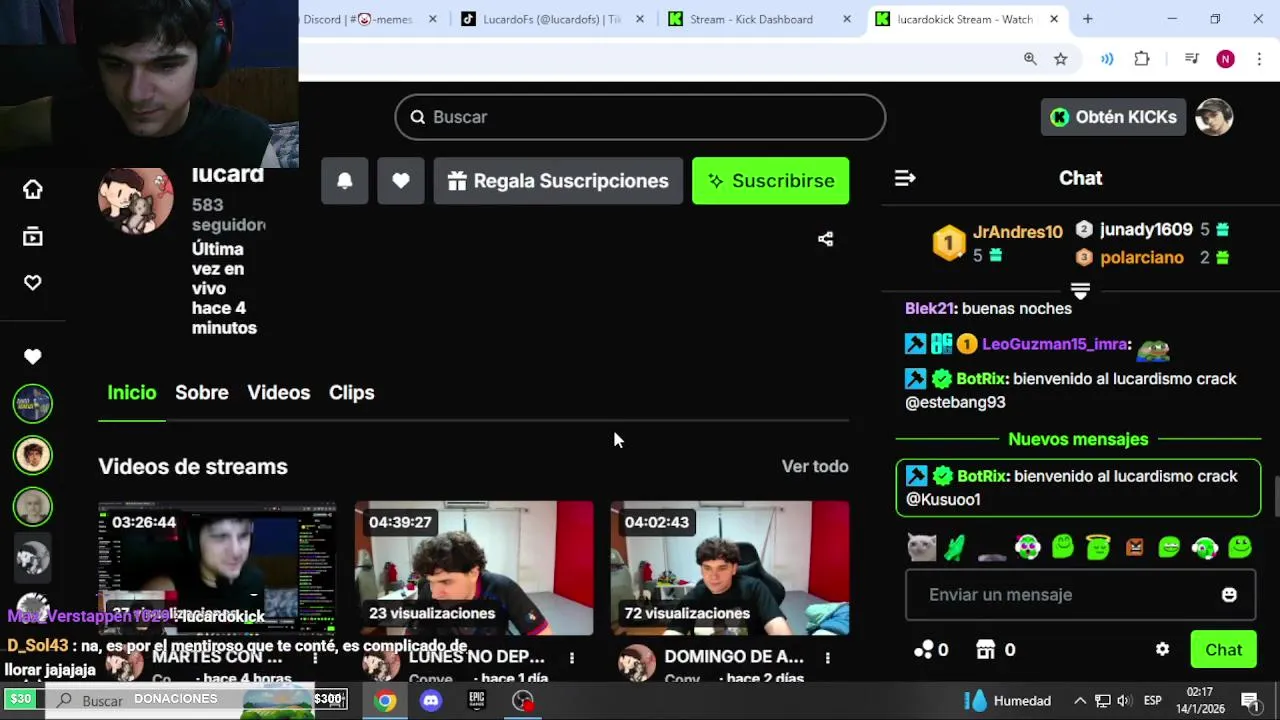Switch to the LucardoFs TikTok browser tab
Image resolution: width=1280 pixels, height=720 pixels.
coord(554,19)
